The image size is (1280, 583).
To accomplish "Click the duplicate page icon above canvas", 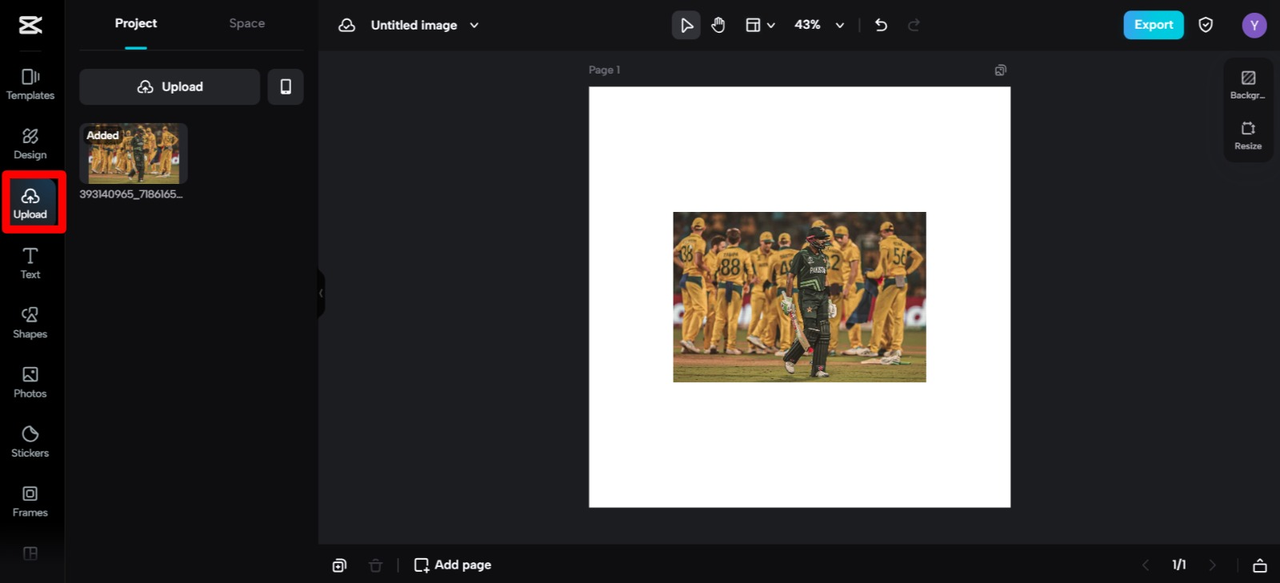I will pos(1001,70).
